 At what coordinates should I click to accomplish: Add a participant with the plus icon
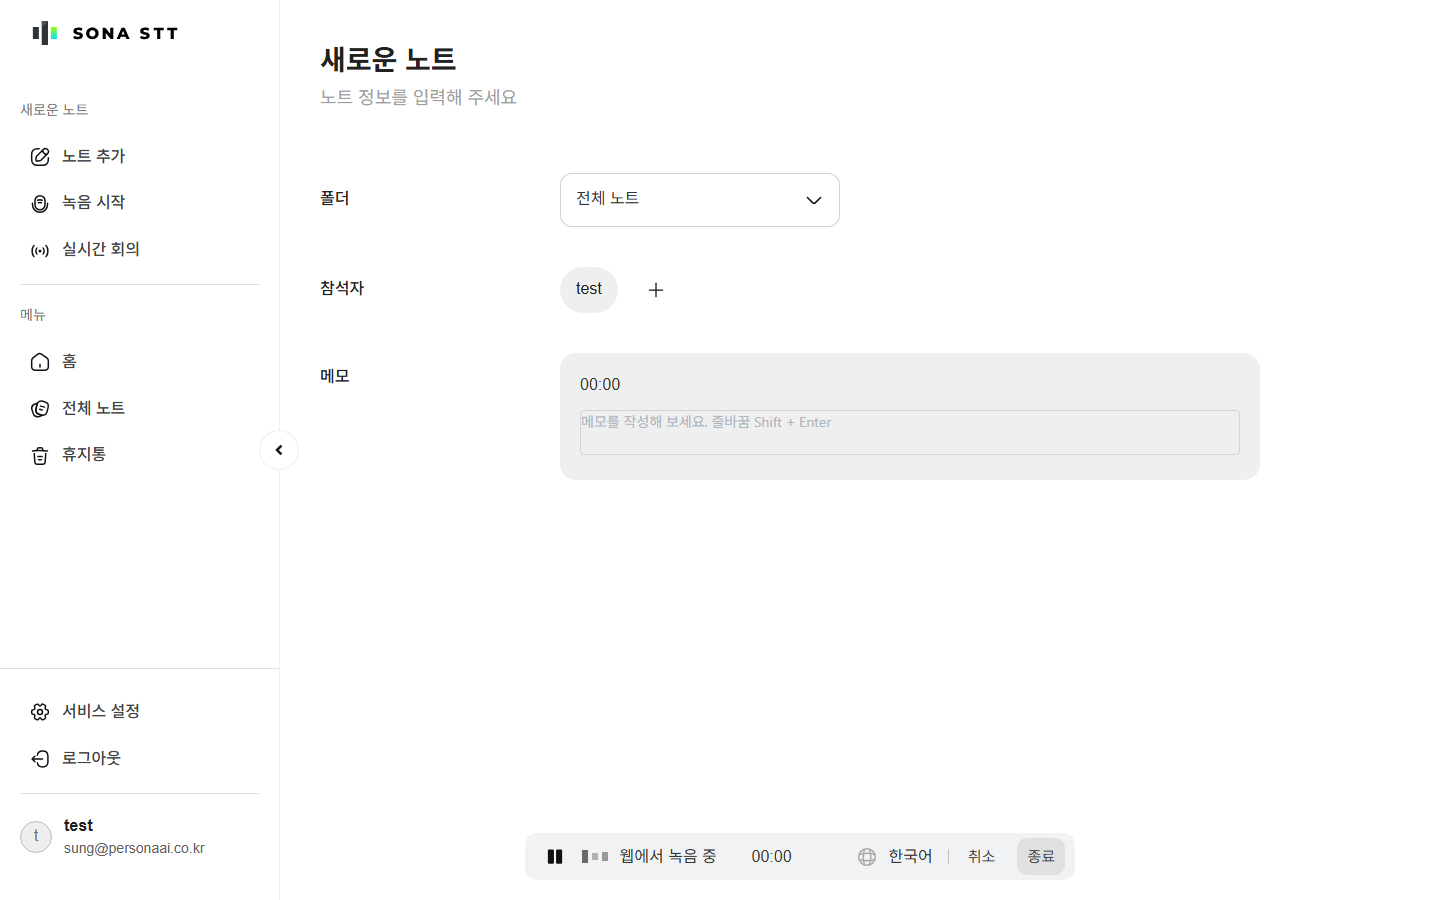(x=656, y=290)
